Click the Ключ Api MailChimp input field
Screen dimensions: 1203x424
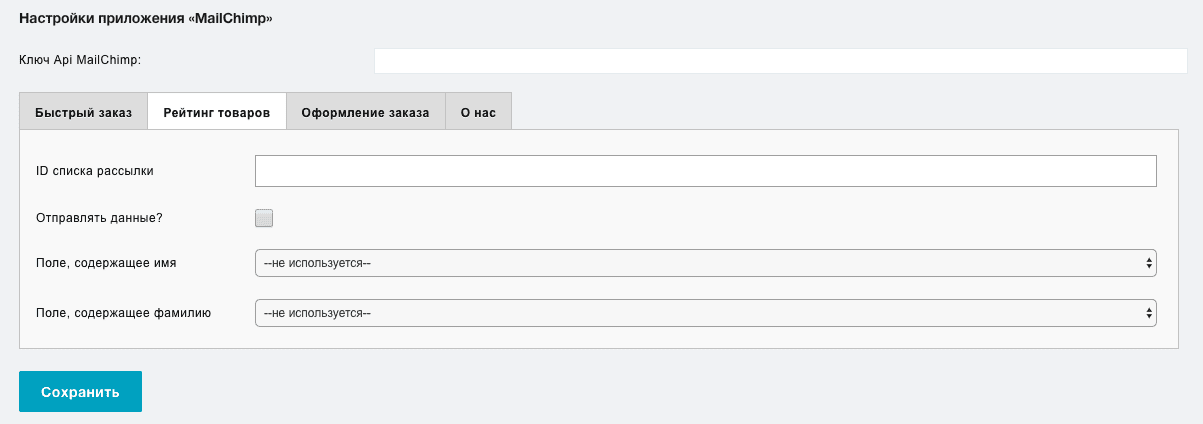click(x=780, y=60)
